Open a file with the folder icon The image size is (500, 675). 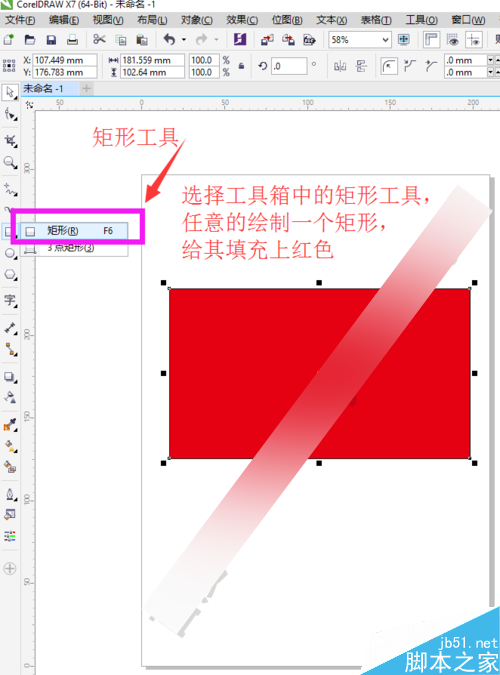click(x=30, y=40)
